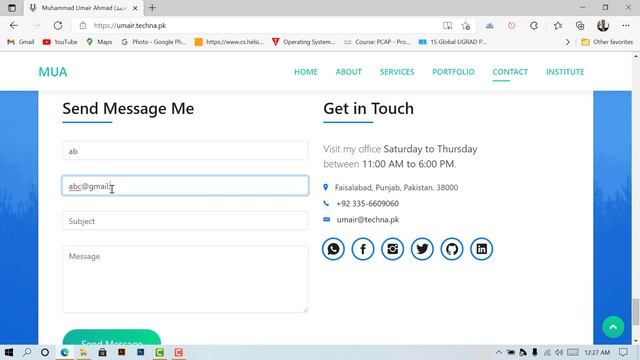The image size is (640, 360).
Task: Open the notification center icon
Action: coord(623,352)
